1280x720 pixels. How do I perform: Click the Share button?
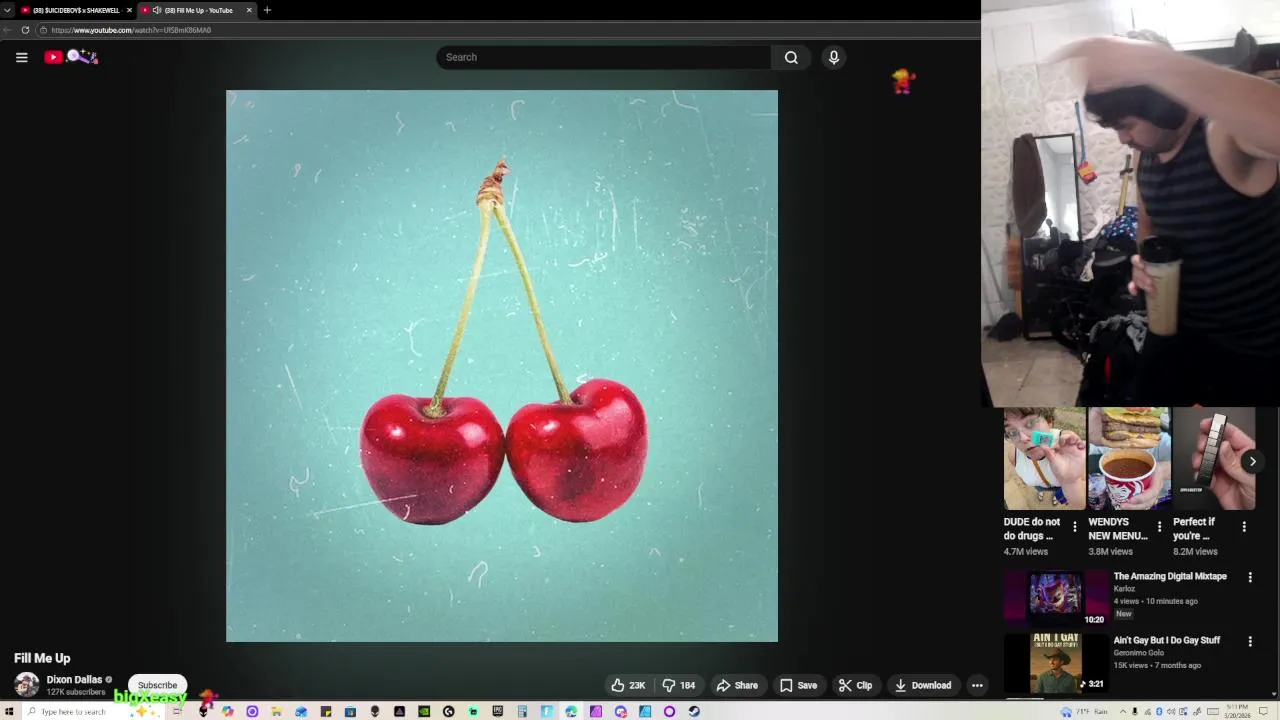737,685
